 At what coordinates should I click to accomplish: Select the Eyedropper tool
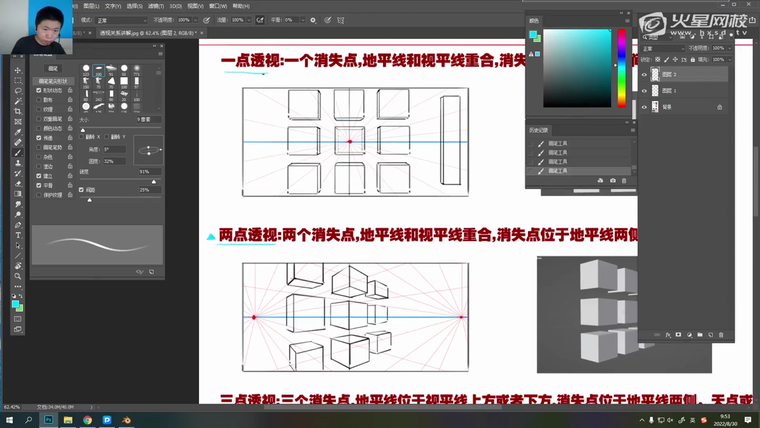coord(18,131)
